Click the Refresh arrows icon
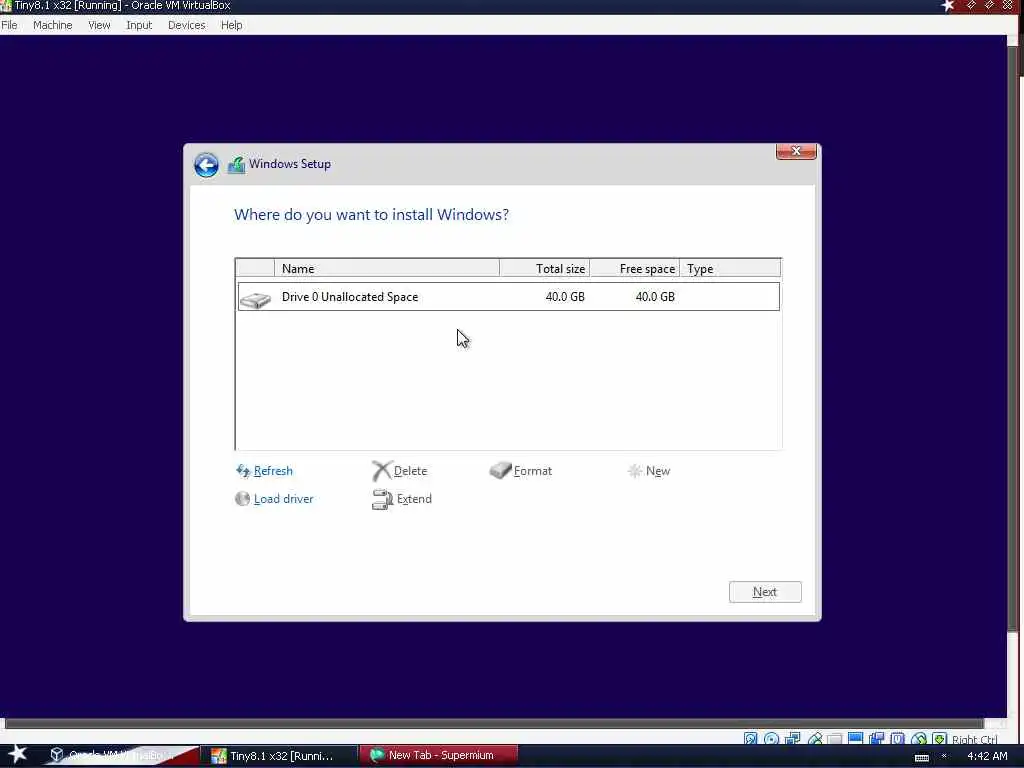The height and width of the screenshot is (768, 1024). [243, 471]
